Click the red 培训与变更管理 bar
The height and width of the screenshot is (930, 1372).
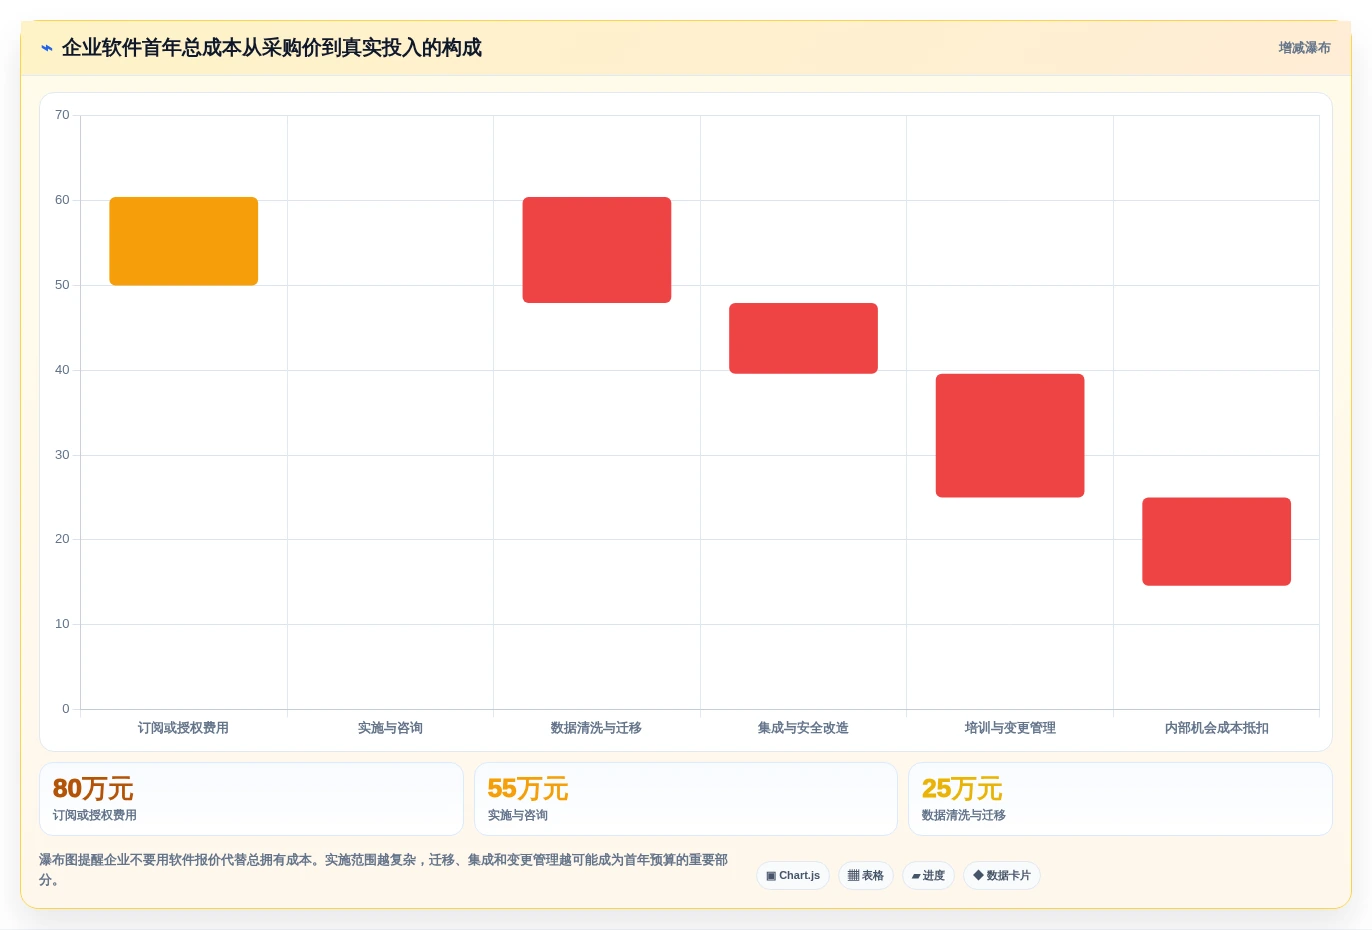point(1010,435)
